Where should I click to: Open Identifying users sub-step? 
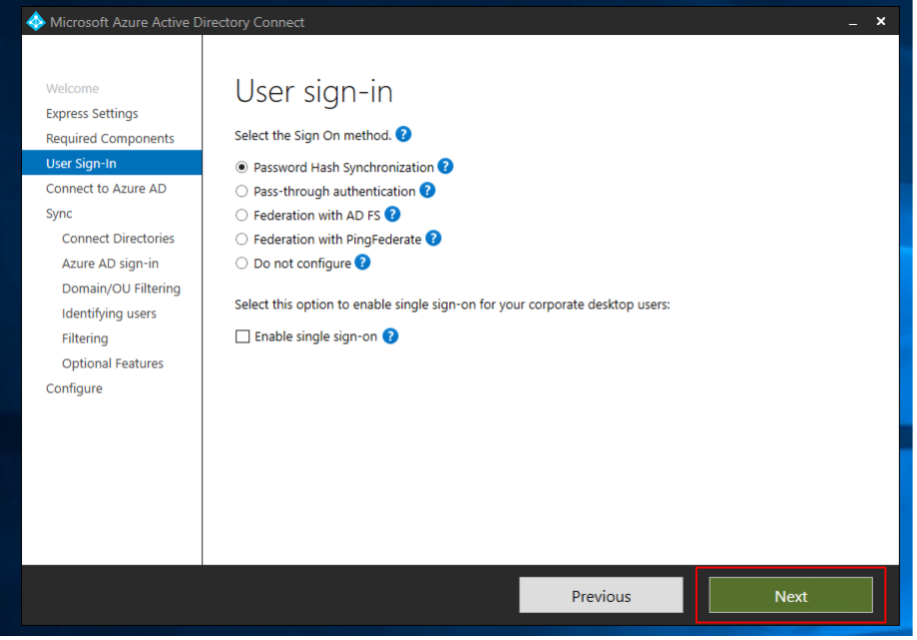109,314
